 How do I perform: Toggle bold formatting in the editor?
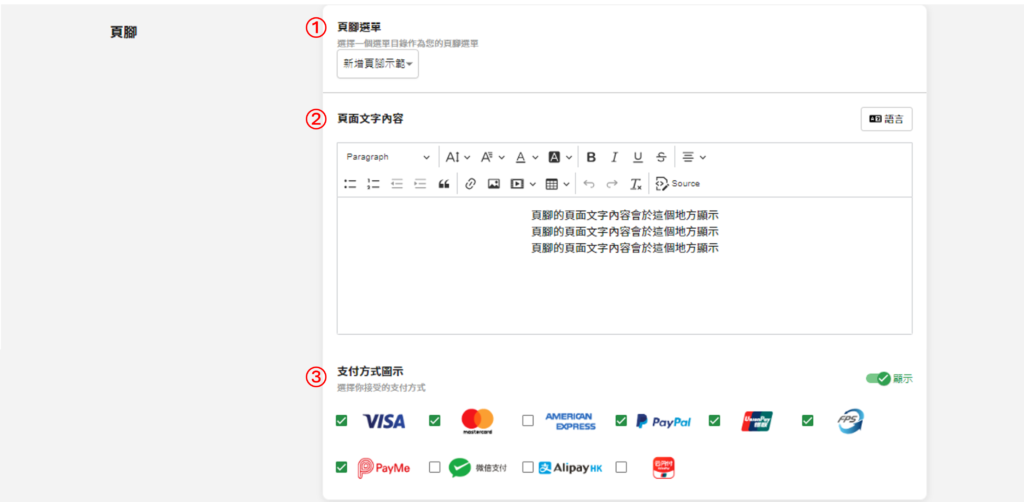[x=591, y=157]
